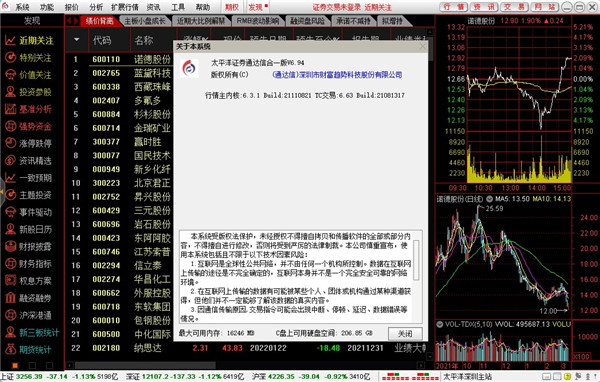This screenshot has width=600, height=382.
Task: Open the 扩展行情 menu
Action: [125, 7]
